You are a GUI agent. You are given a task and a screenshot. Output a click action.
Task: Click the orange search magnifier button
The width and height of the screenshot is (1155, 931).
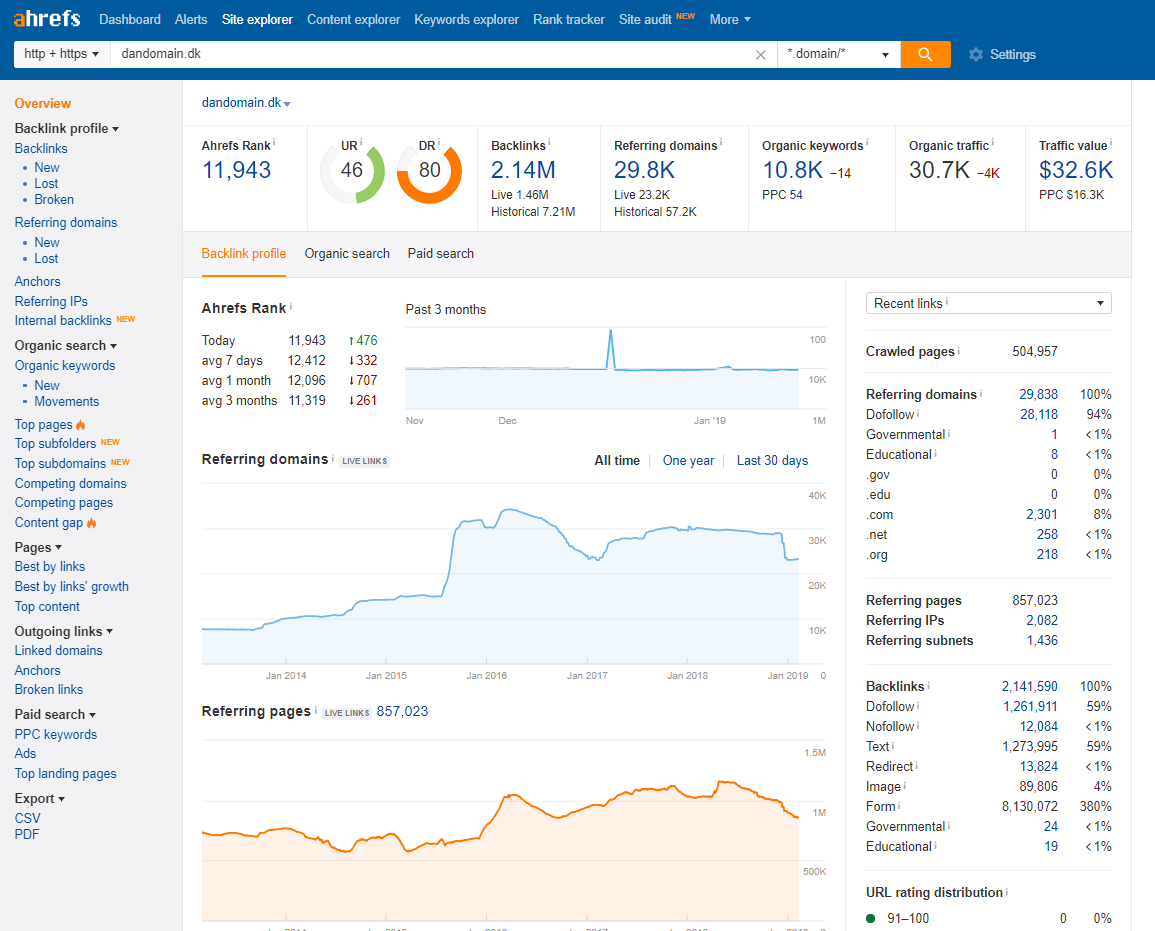coord(925,54)
